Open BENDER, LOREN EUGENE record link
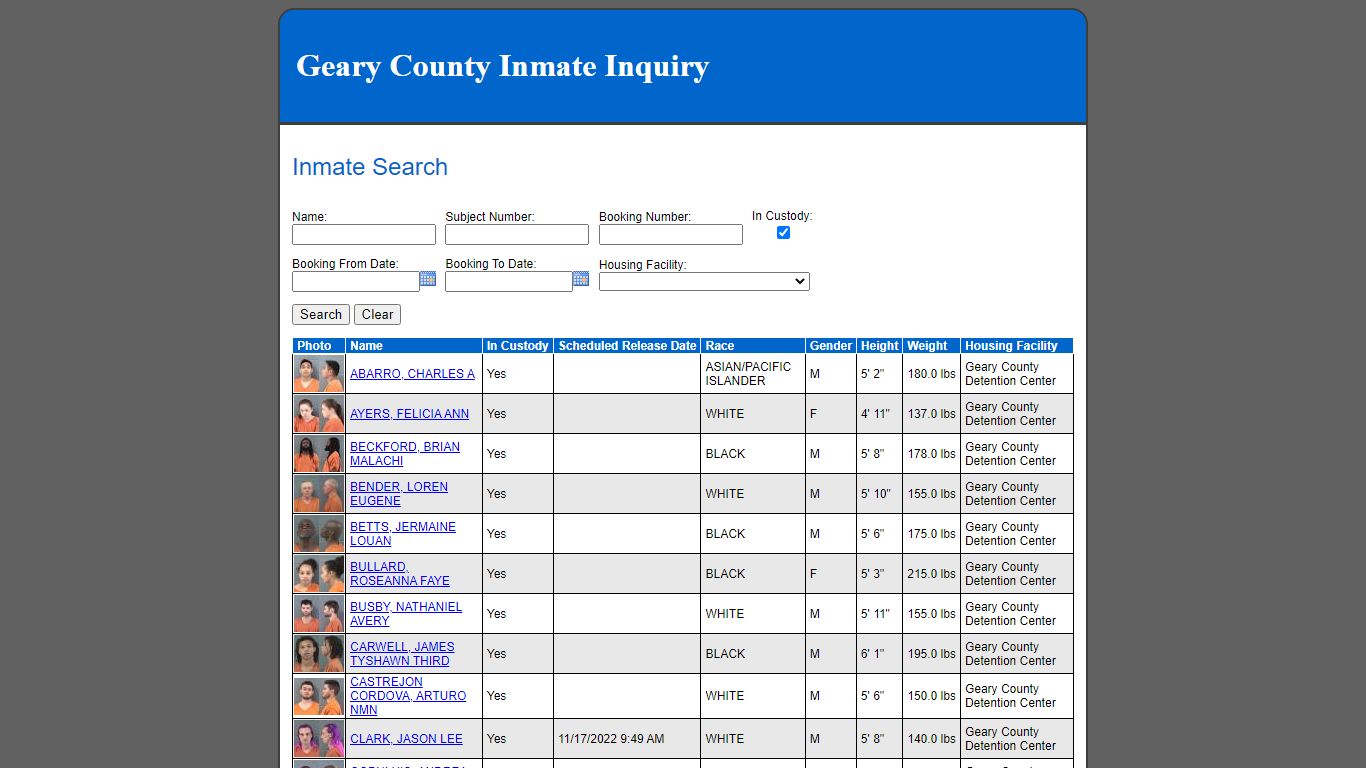Image resolution: width=1366 pixels, height=768 pixels. [399, 494]
